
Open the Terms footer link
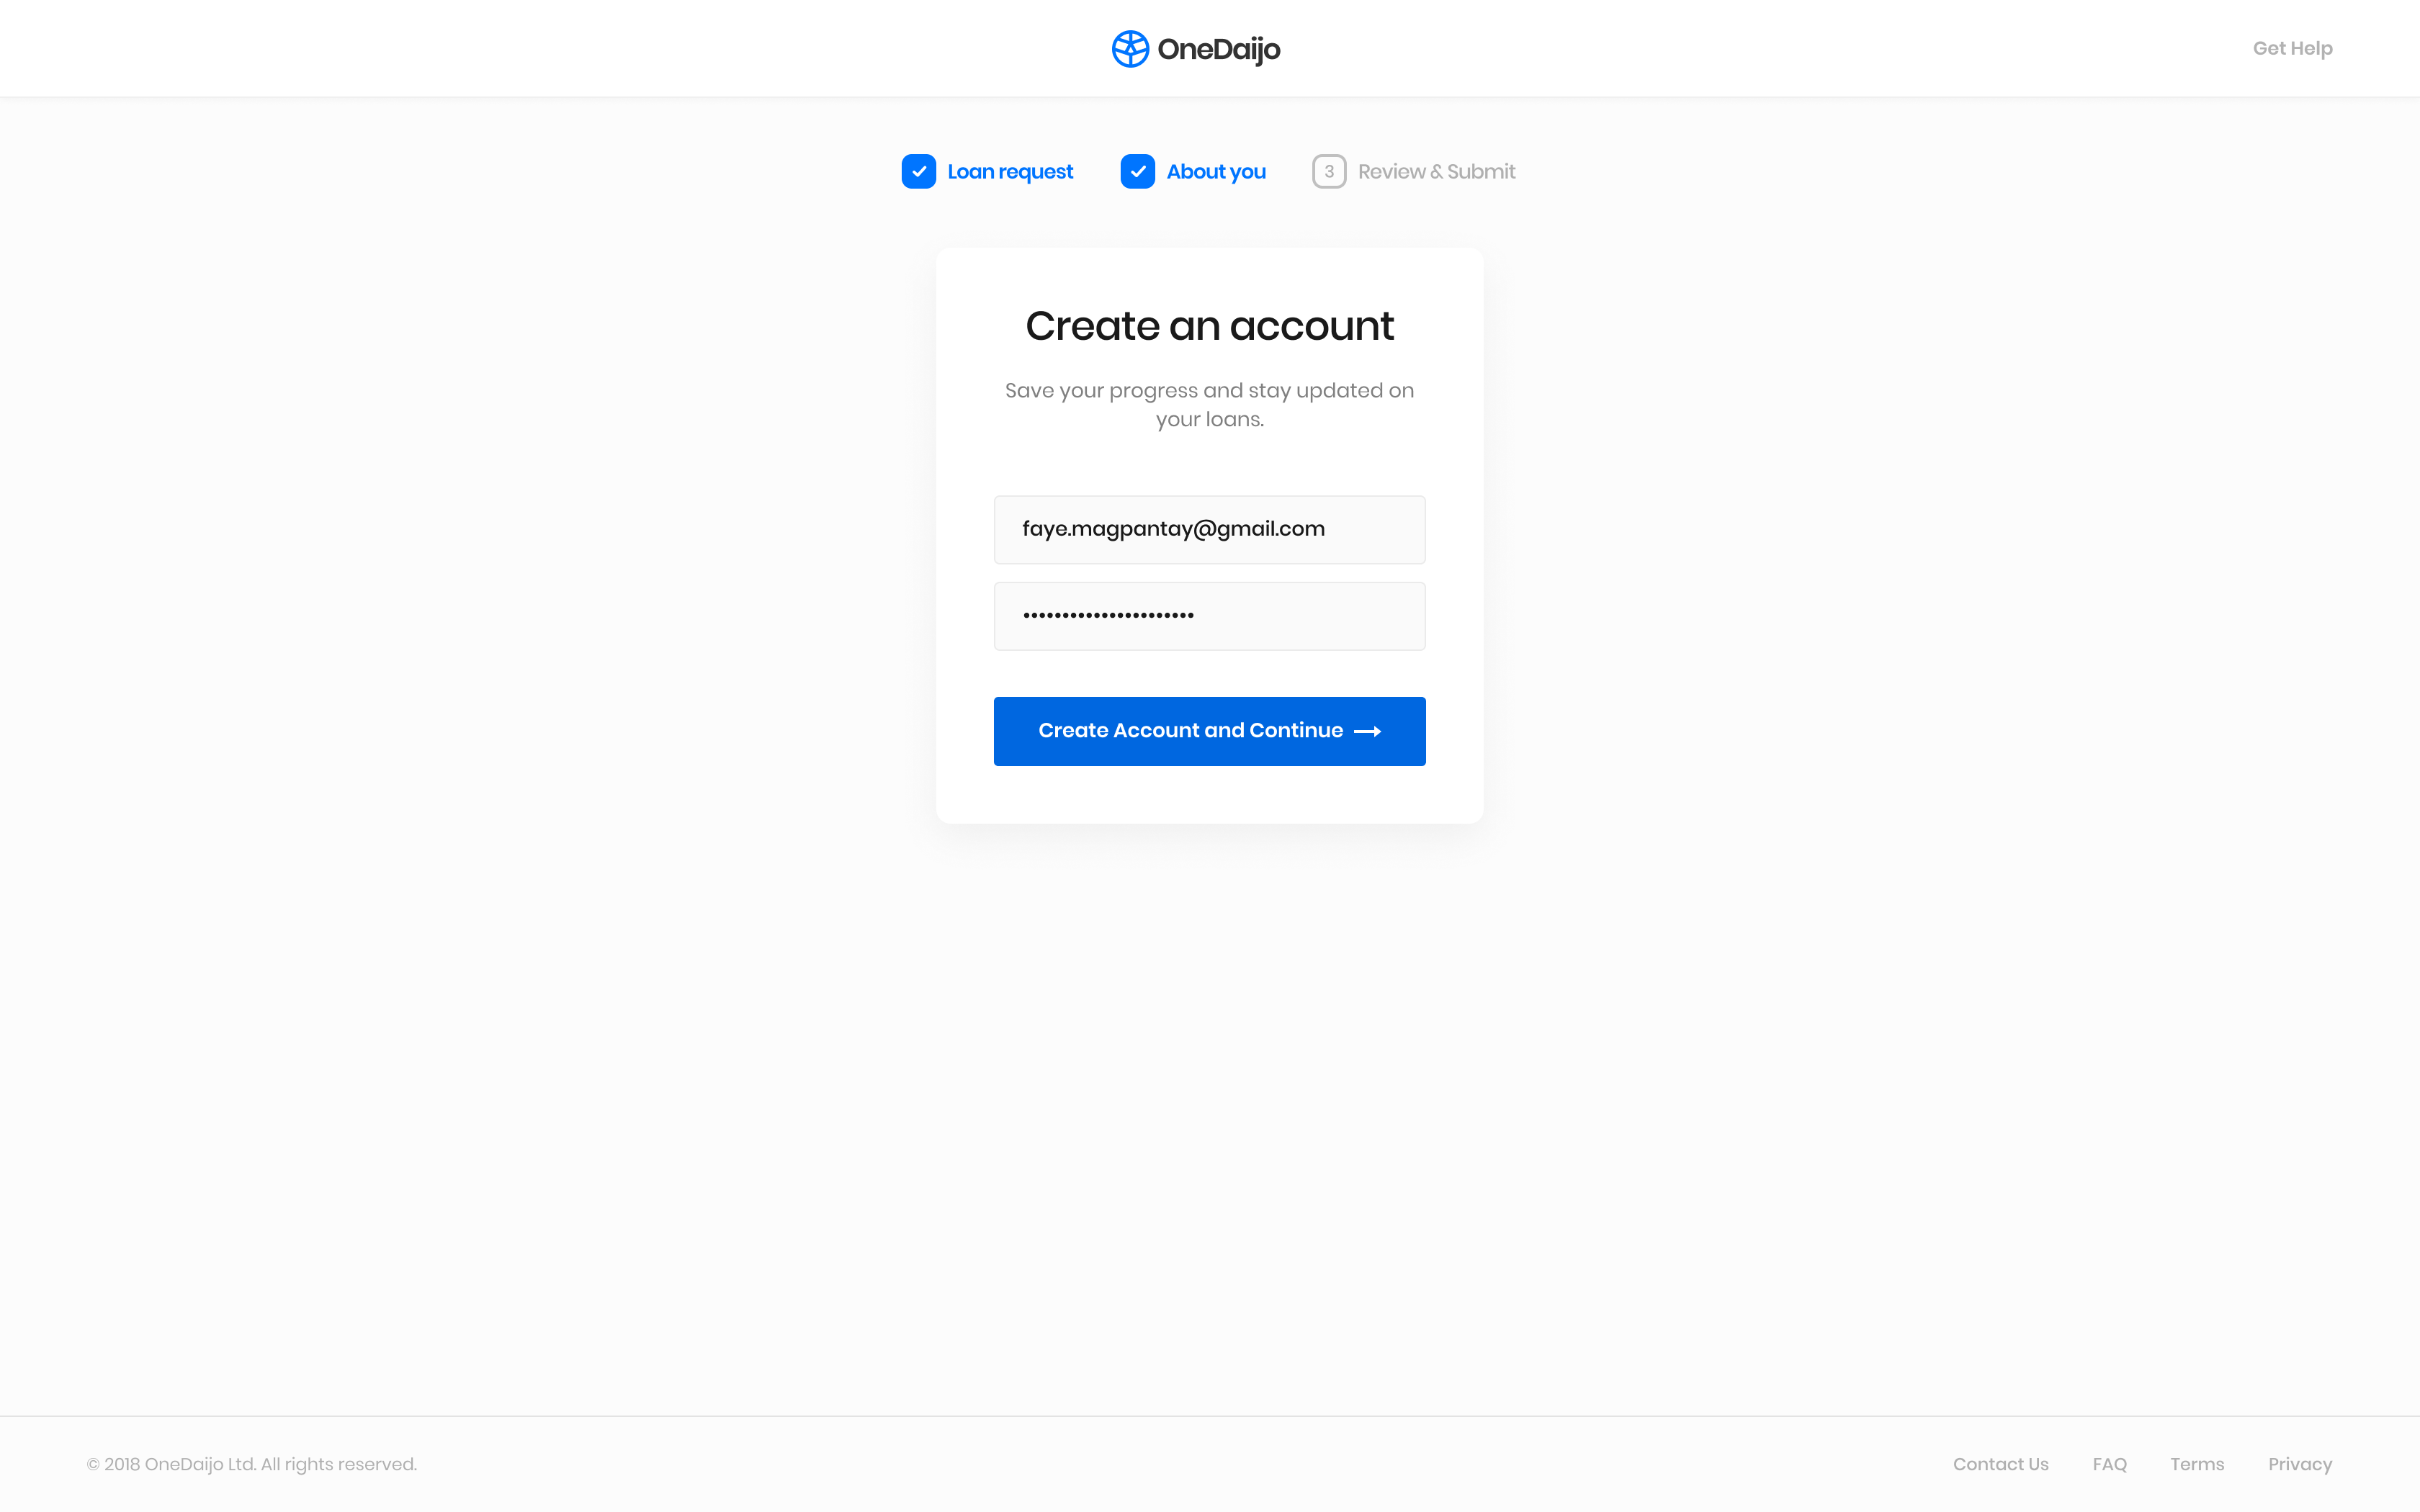[2197, 1464]
